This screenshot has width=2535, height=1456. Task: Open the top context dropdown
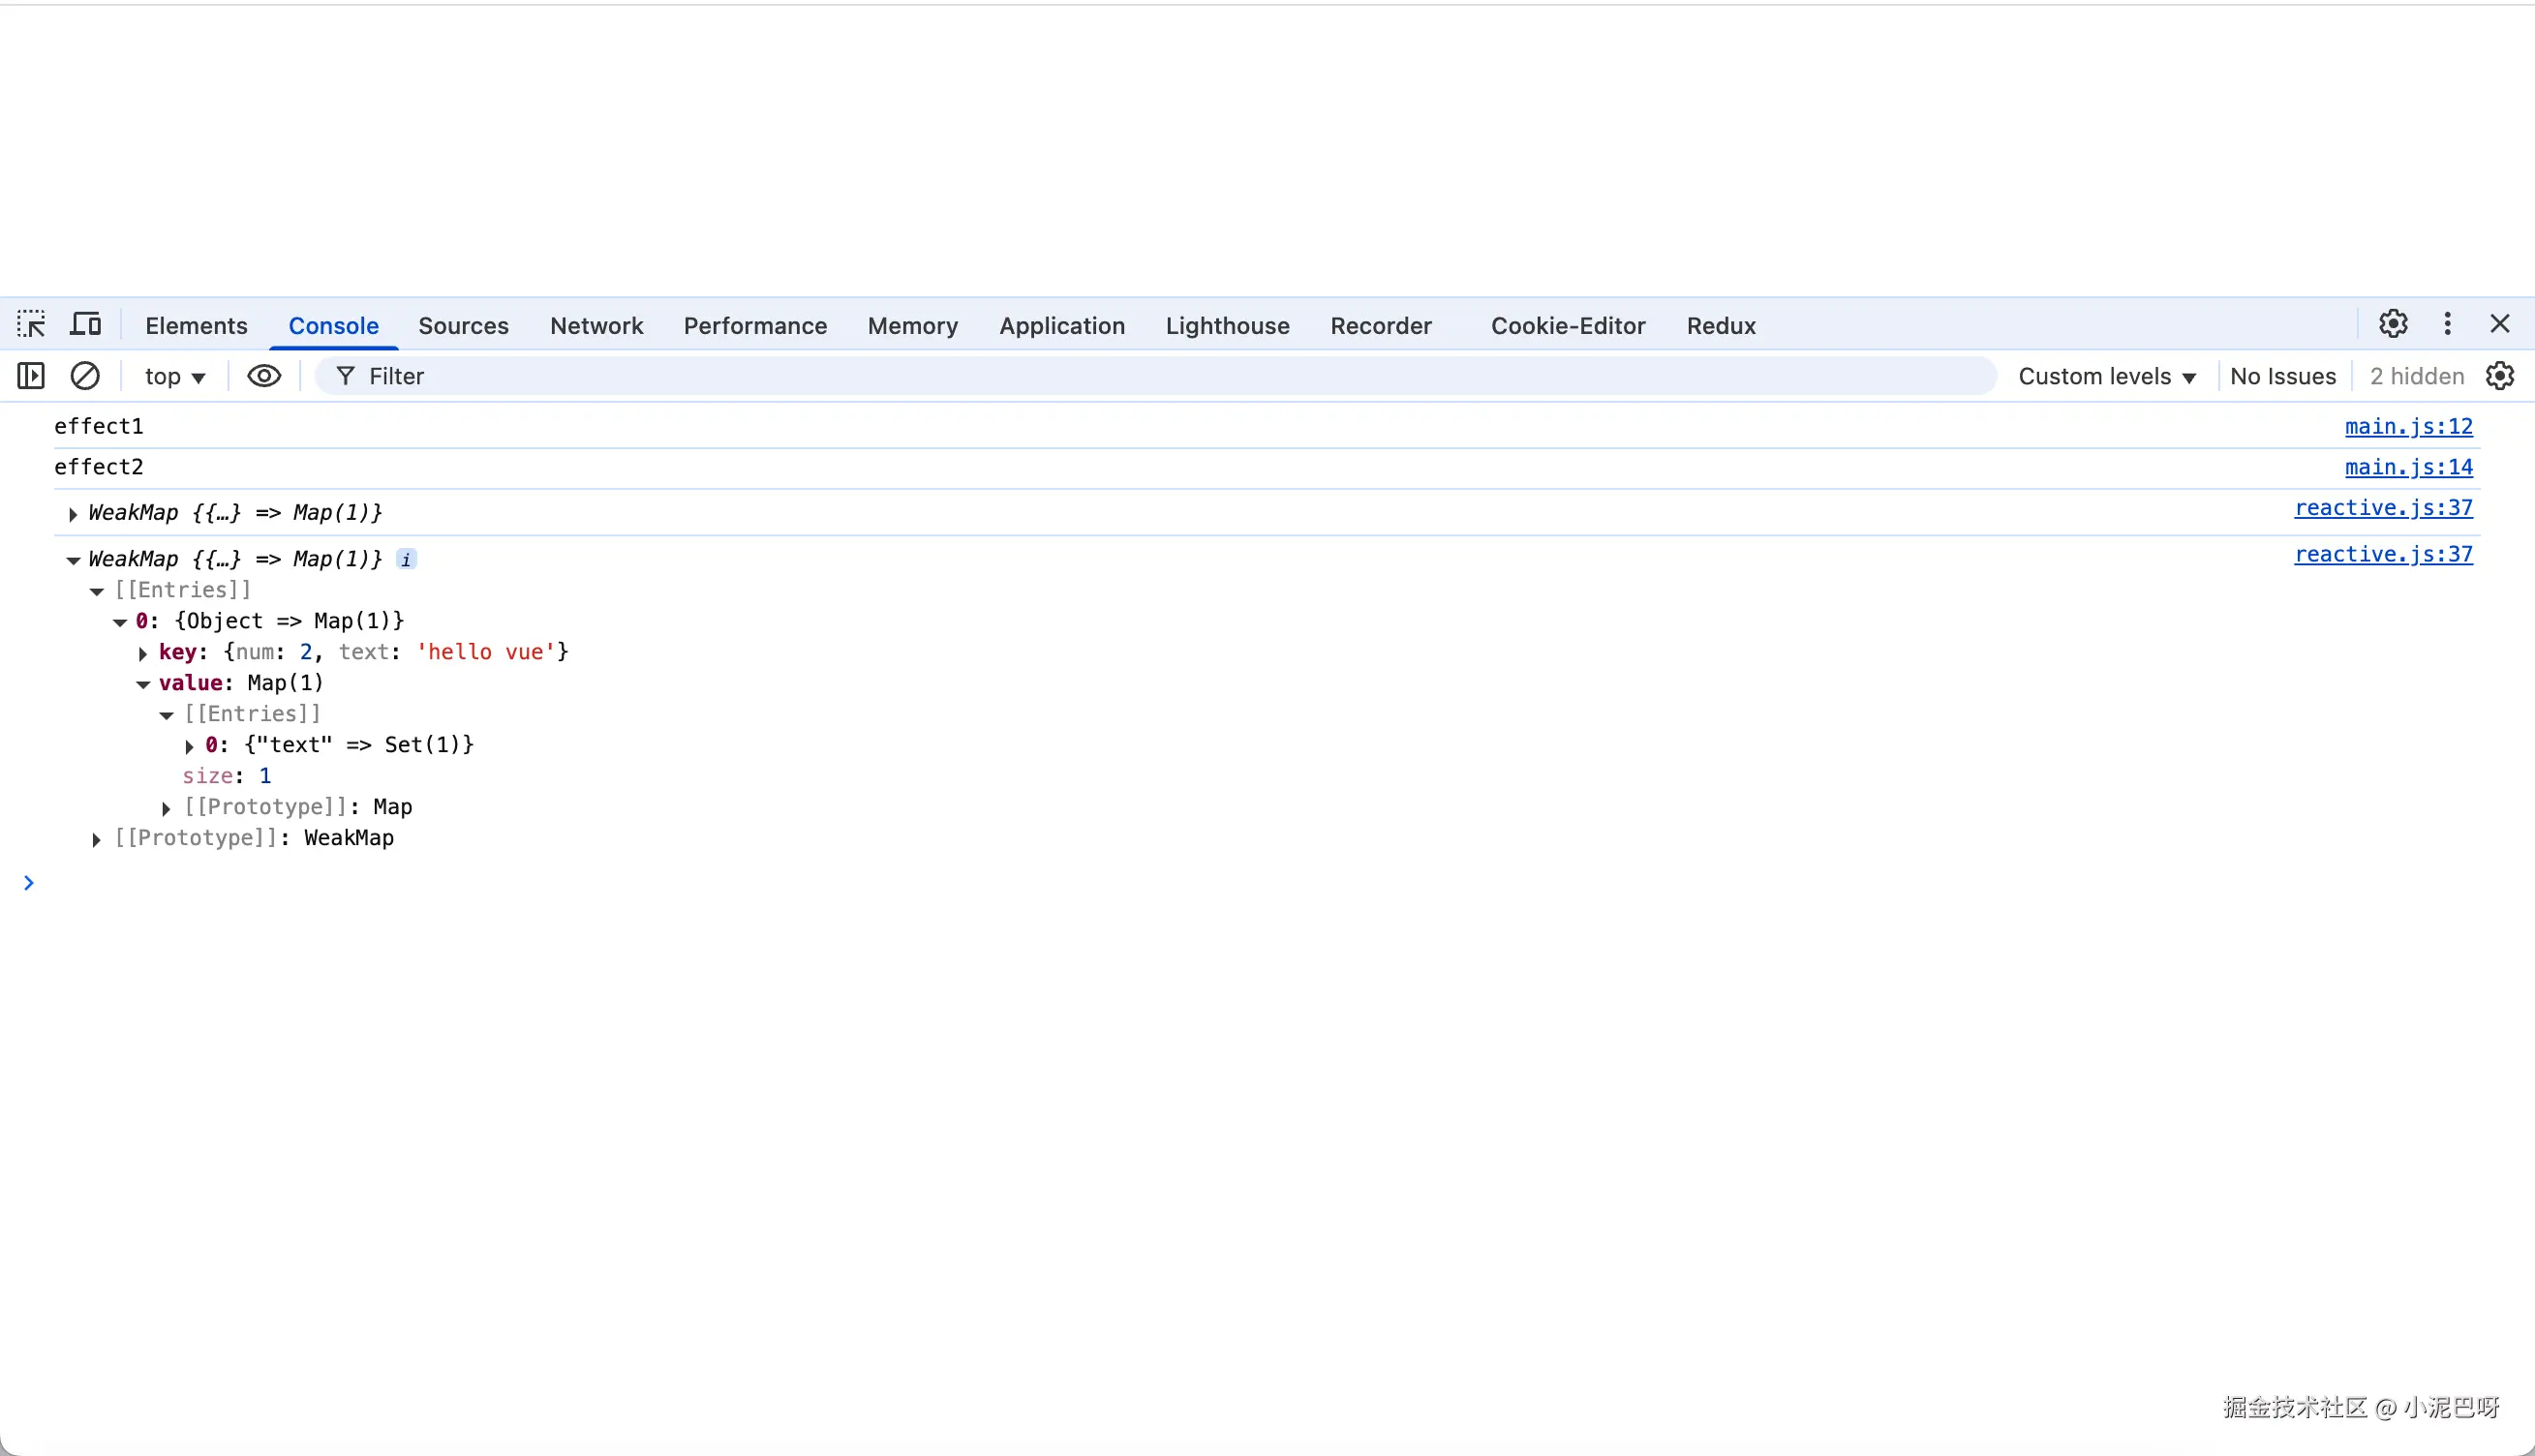pos(175,376)
